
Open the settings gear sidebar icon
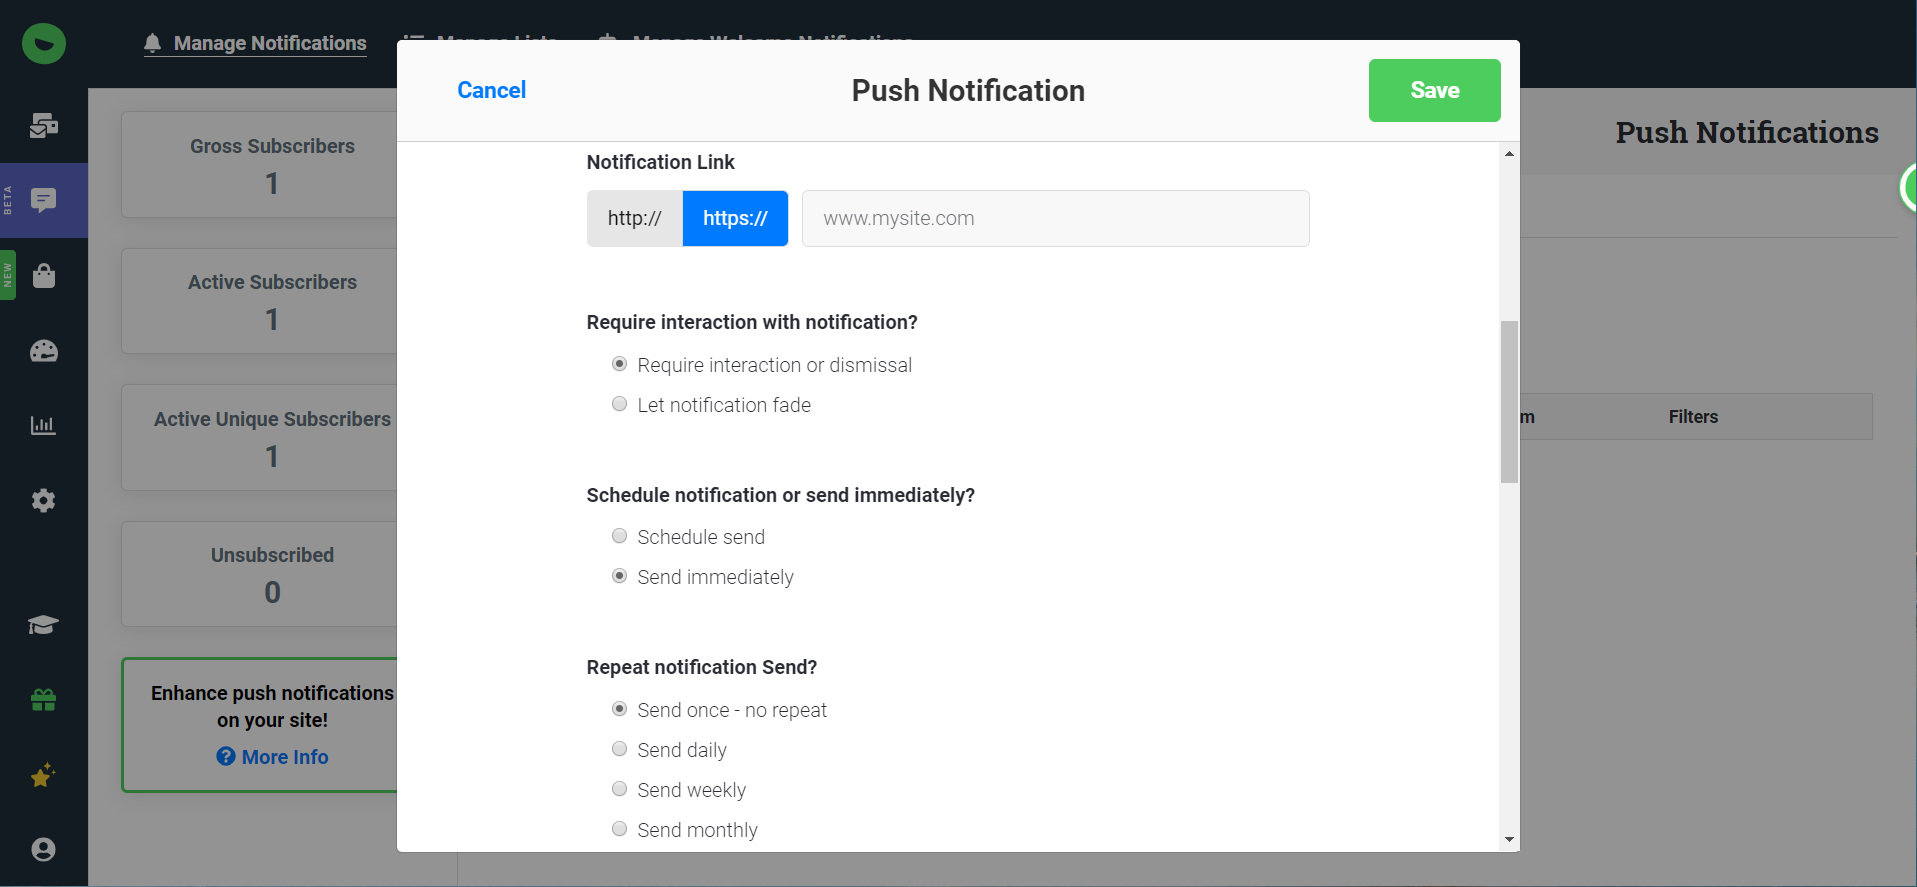[43, 500]
